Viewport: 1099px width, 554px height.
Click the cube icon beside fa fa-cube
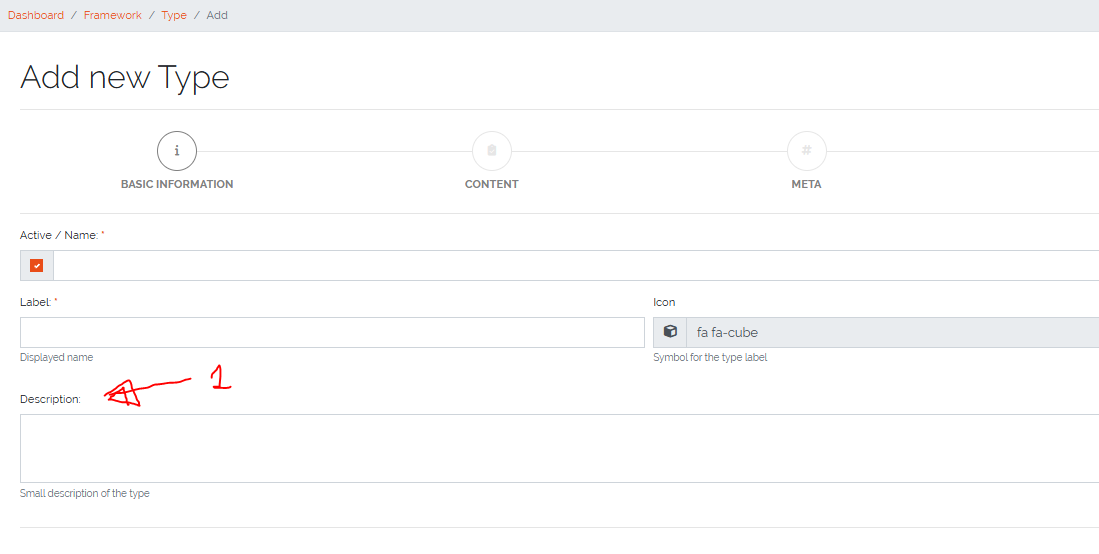pyautogui.click(x=670, y=332)
